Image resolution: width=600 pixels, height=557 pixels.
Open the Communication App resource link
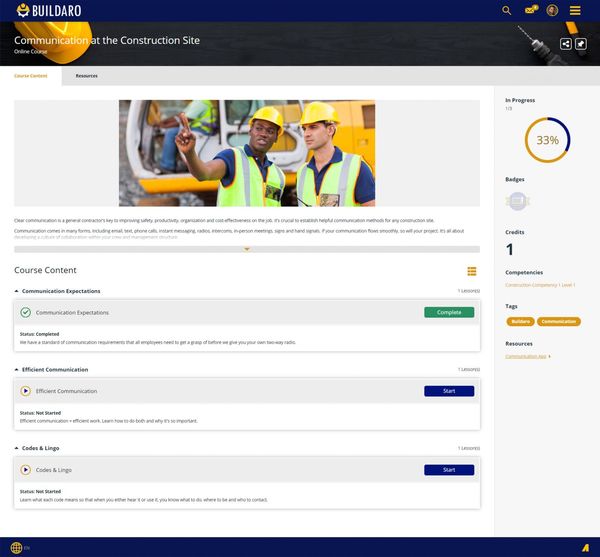click(x=526, y=356)
